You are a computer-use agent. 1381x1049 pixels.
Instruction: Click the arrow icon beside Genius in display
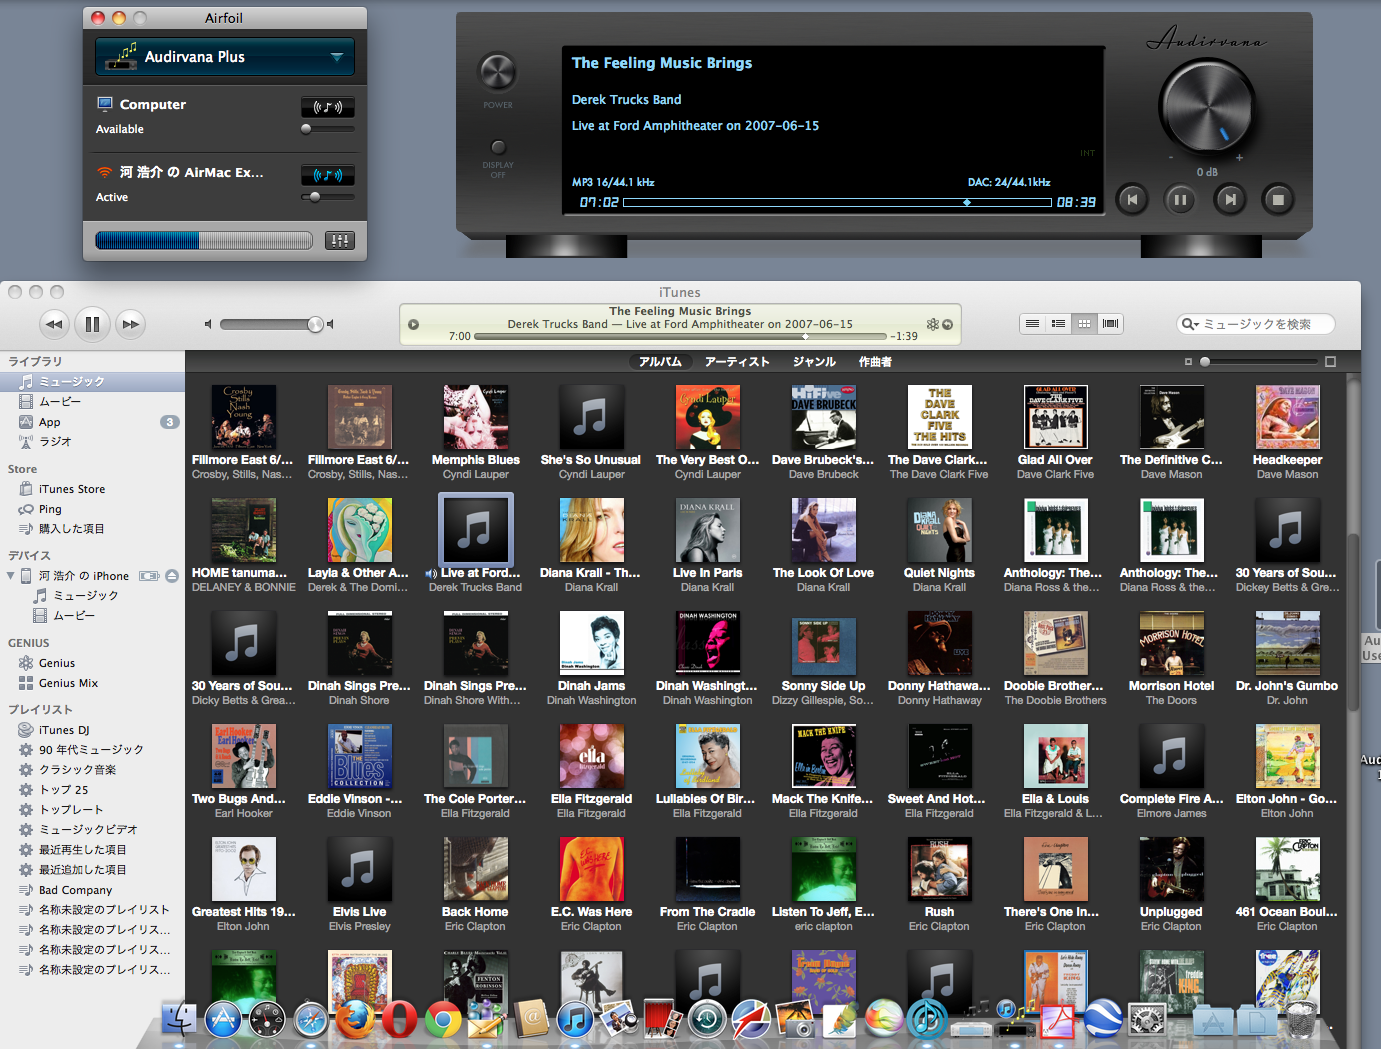(x=947, y=324)
